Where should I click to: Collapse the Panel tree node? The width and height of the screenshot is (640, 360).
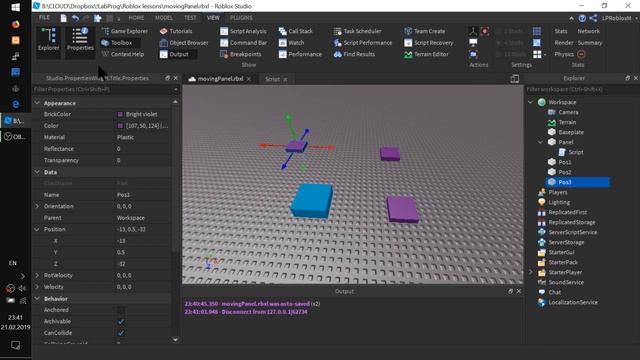540,142
